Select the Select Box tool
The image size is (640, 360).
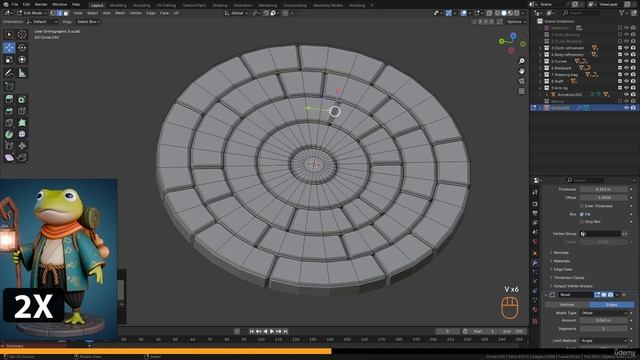point(9,35)
